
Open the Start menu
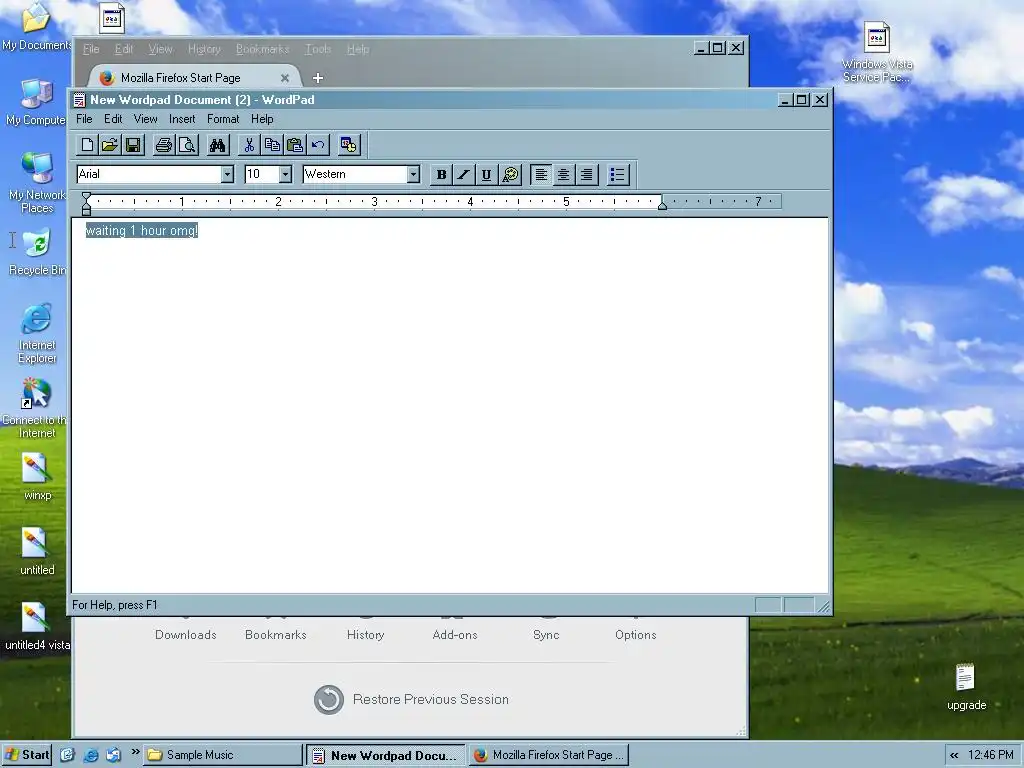(x=27, y=755)
